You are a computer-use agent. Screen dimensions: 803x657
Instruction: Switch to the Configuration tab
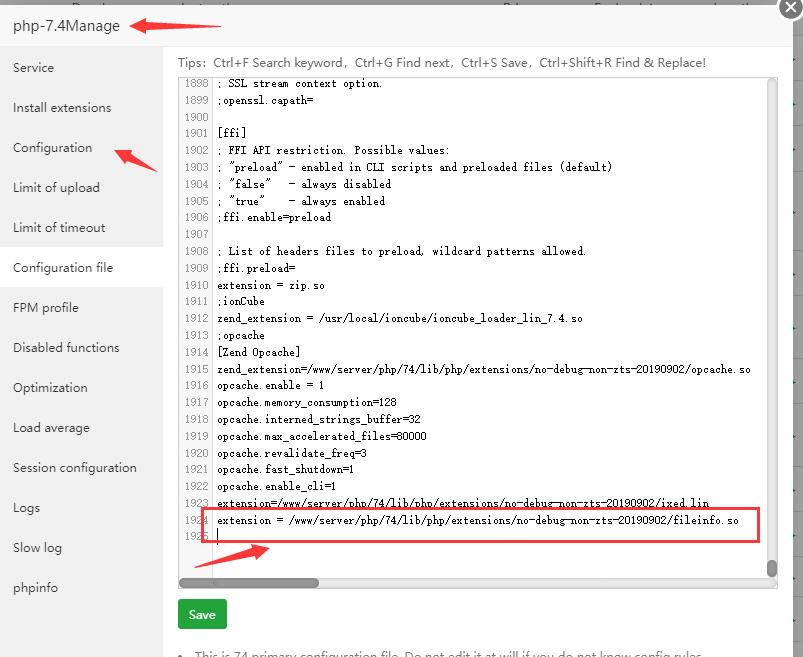[53, 147]
